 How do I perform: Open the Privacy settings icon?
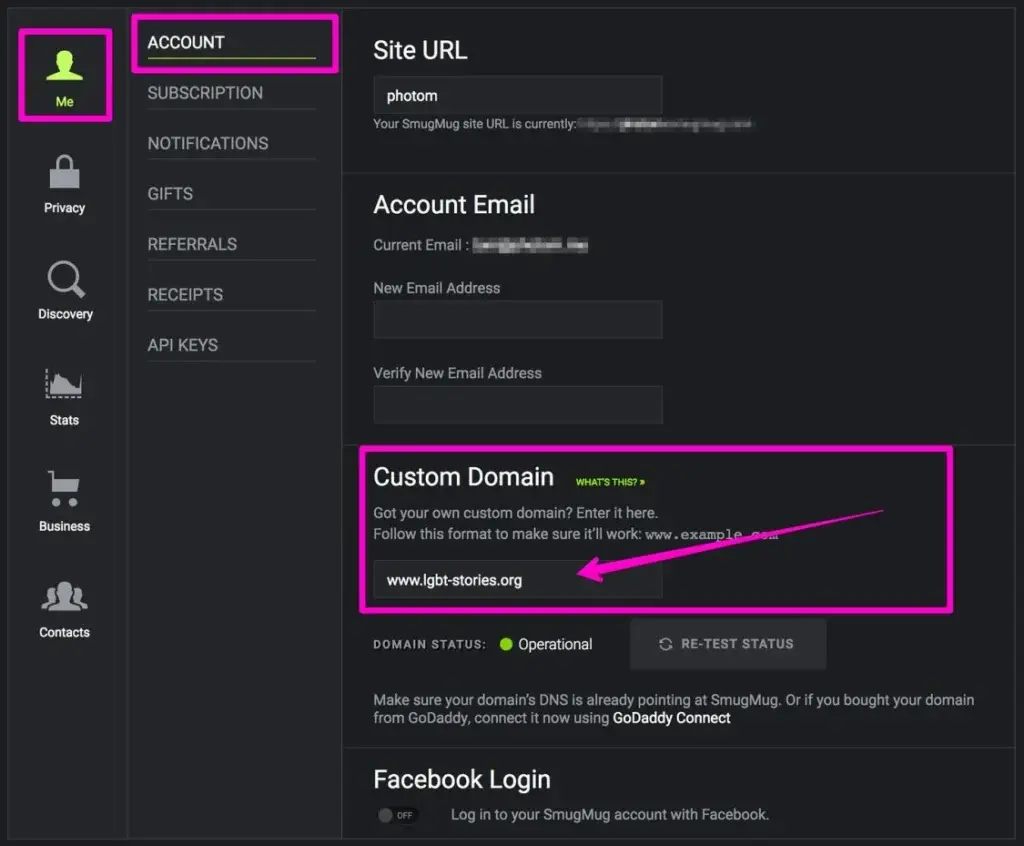click(x=64, y=173)
